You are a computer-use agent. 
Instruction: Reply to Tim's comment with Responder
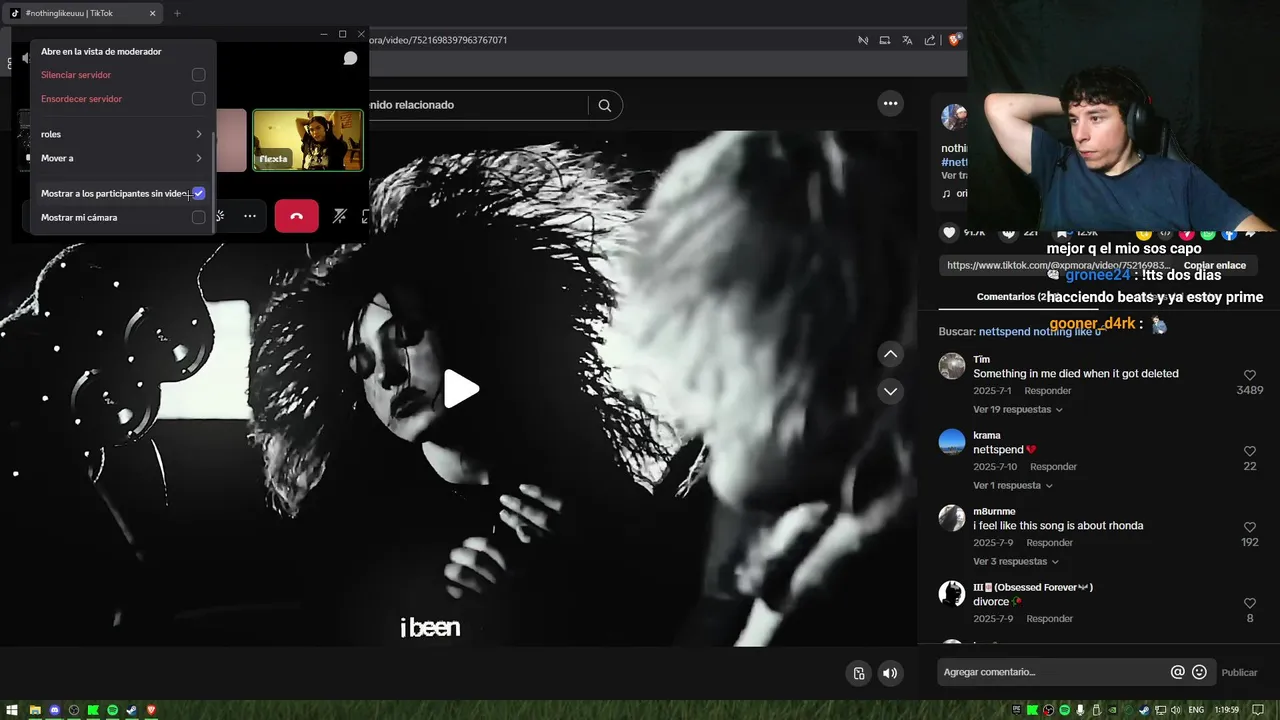point(1047,390)
